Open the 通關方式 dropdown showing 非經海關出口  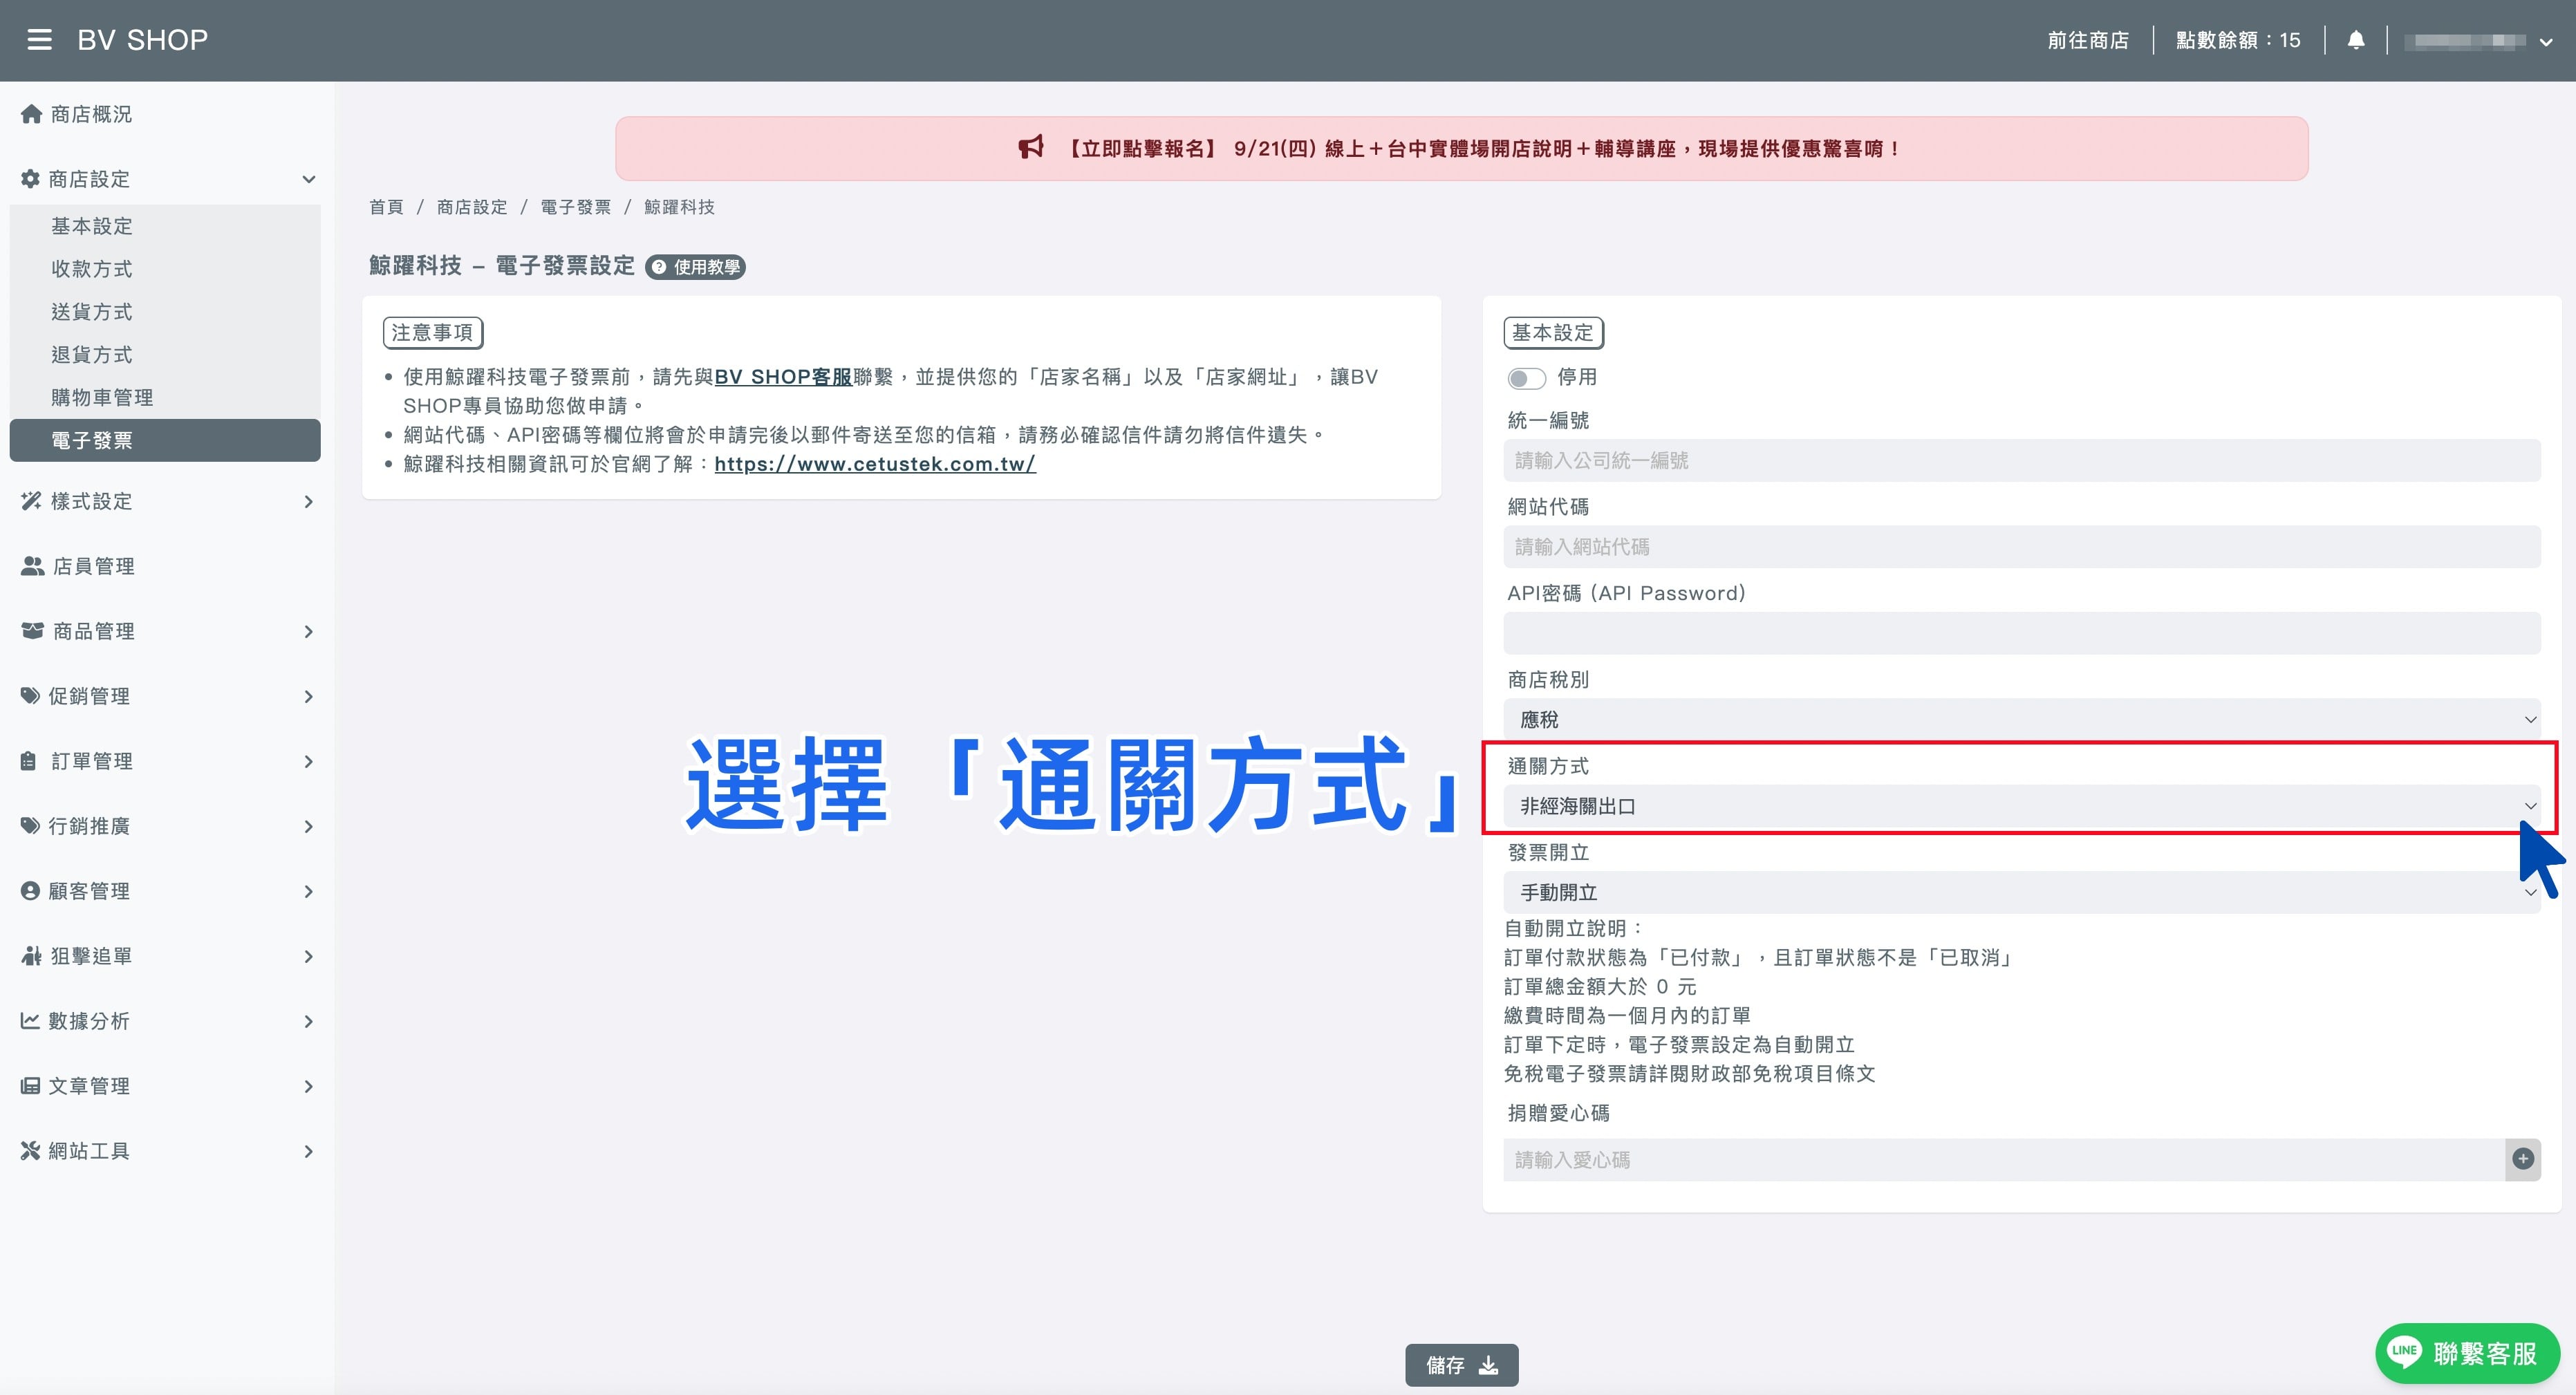[x=2021, y=806]
